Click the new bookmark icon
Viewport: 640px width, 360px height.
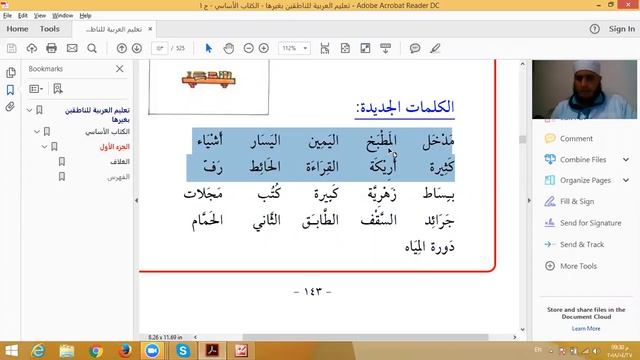pos(58,89)
